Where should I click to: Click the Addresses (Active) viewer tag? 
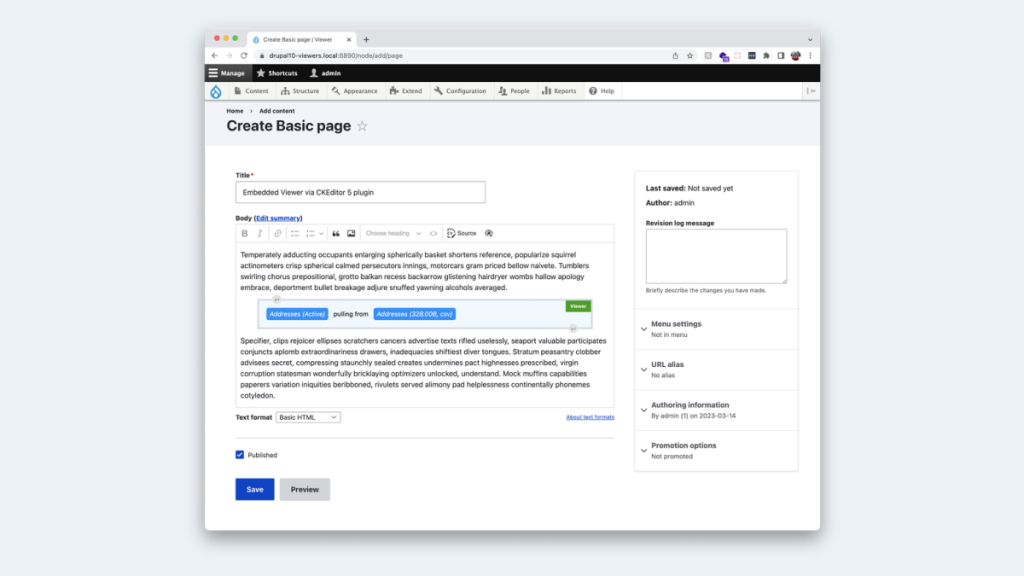tap(297, 314)
